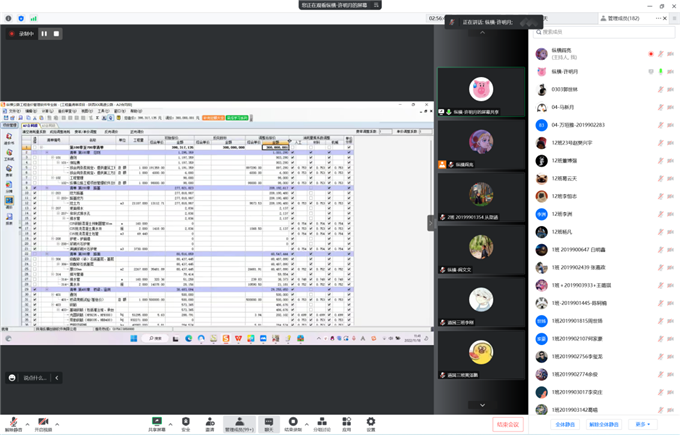The height and width of the screenshot is (435, 680).
Task: Click the 解除静音 microphone icon
Action: (x=13, y=421)
